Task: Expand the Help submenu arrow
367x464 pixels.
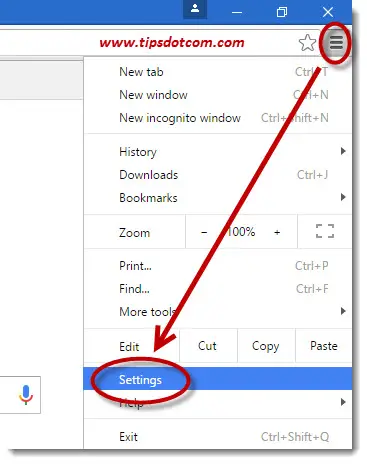Action: [343, 402]
